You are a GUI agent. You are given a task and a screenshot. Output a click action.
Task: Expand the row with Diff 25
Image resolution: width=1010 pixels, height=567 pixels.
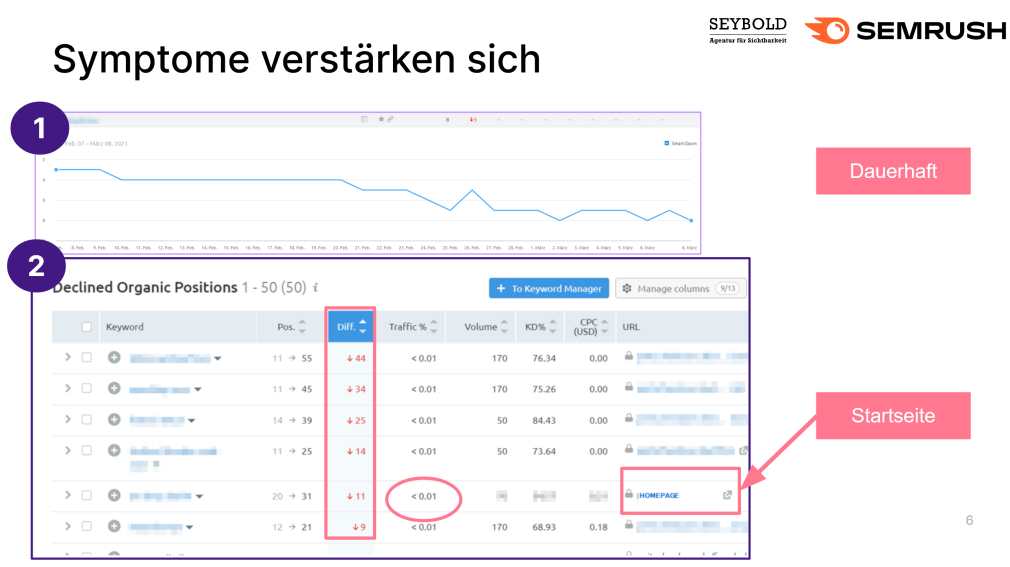coord(68,419)
